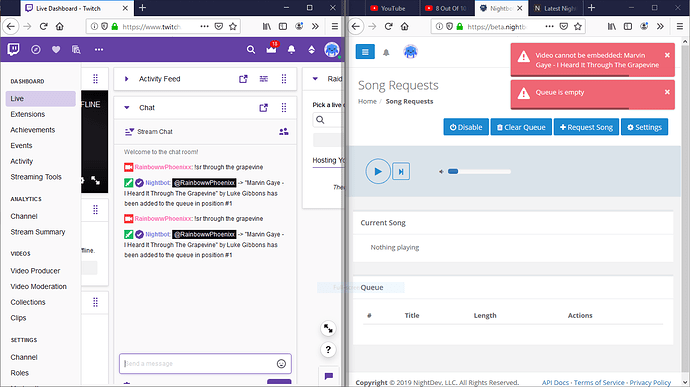Open Video Producer in sidebar
Image resolution: width=690 pixels, height=387 pixels.
pos(35,271)
